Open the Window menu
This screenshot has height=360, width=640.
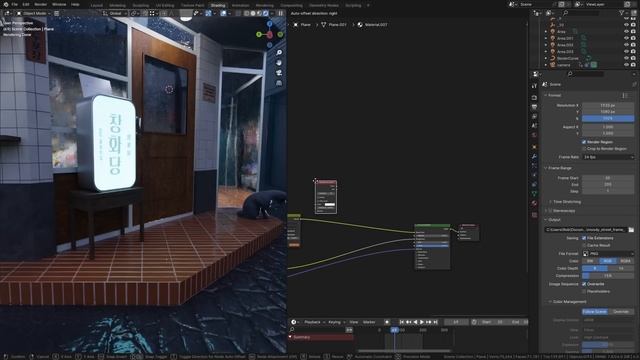[x=59, y=4]
